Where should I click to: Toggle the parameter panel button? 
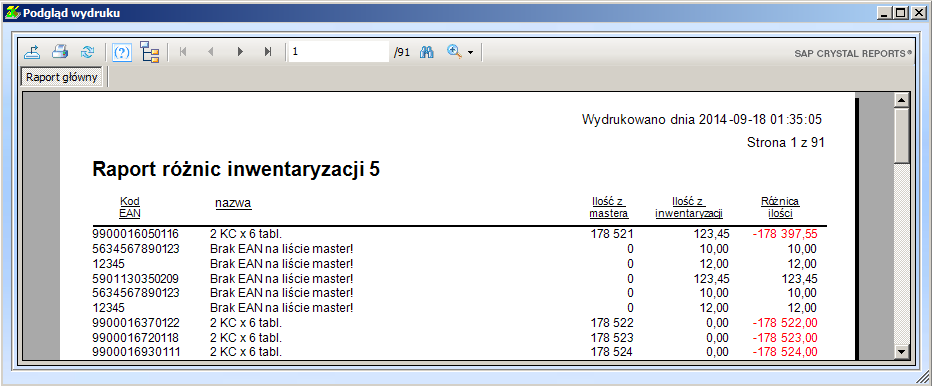[x=121, y=52]
